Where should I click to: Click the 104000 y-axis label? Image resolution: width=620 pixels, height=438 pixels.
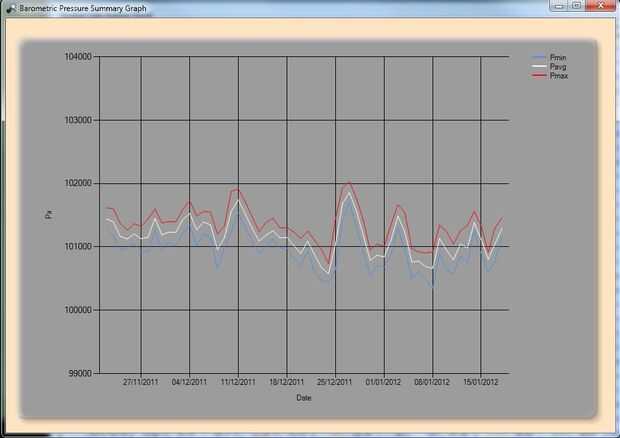pyautogui.click(x=78, y=57)
